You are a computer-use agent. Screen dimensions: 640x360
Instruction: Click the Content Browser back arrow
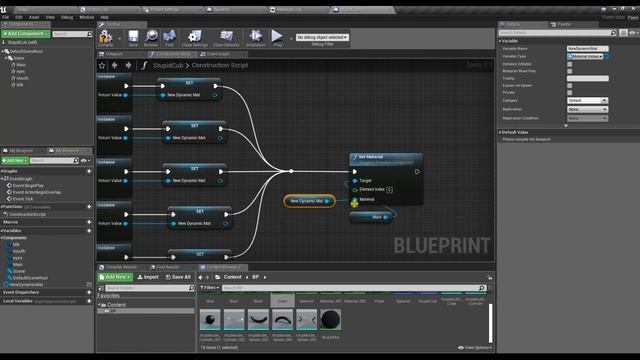pos(200,277)
